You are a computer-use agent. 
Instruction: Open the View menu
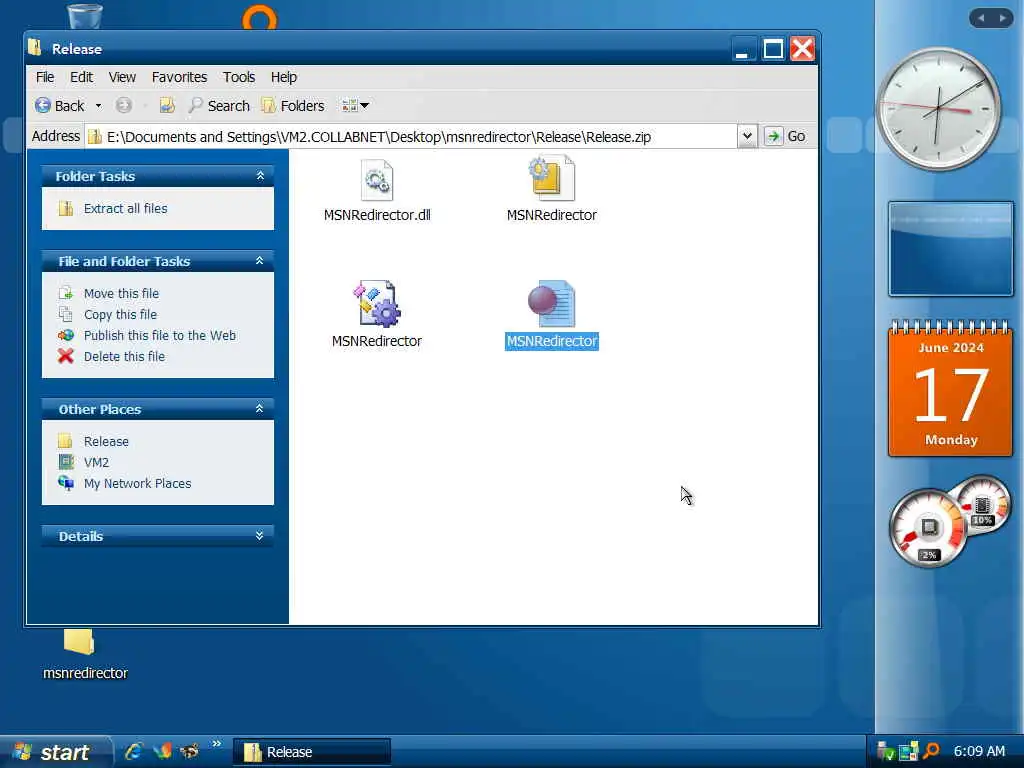click(122, 77)
